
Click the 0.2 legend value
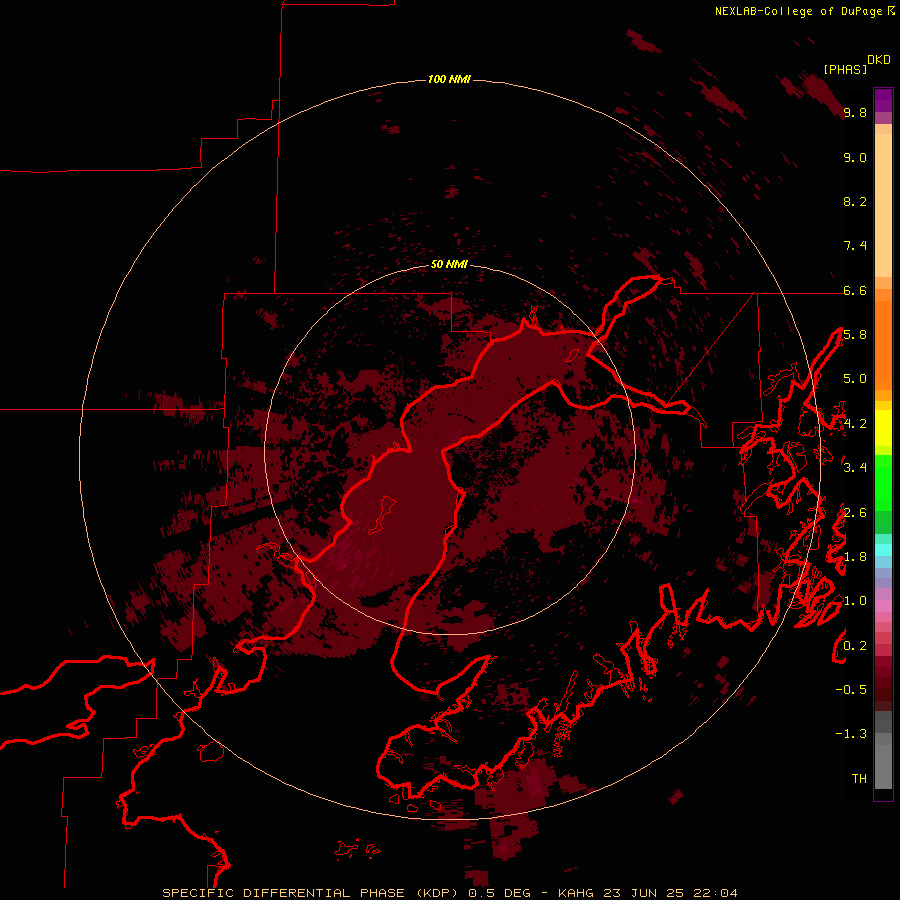click(855, 646)
